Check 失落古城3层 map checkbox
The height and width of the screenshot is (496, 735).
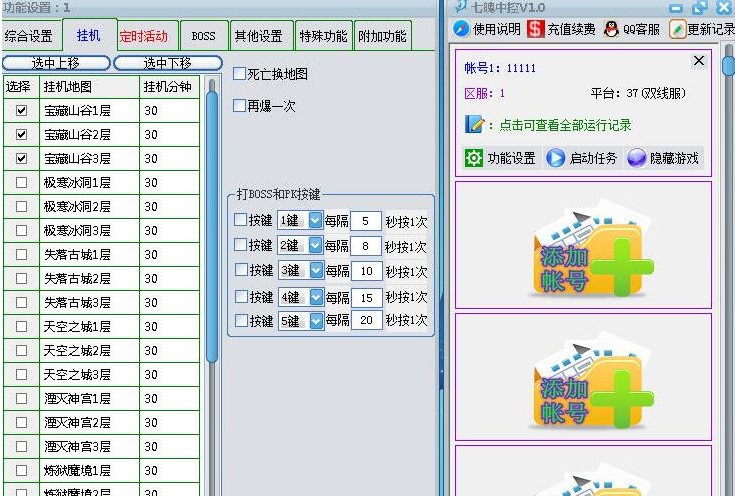[21, 303]
